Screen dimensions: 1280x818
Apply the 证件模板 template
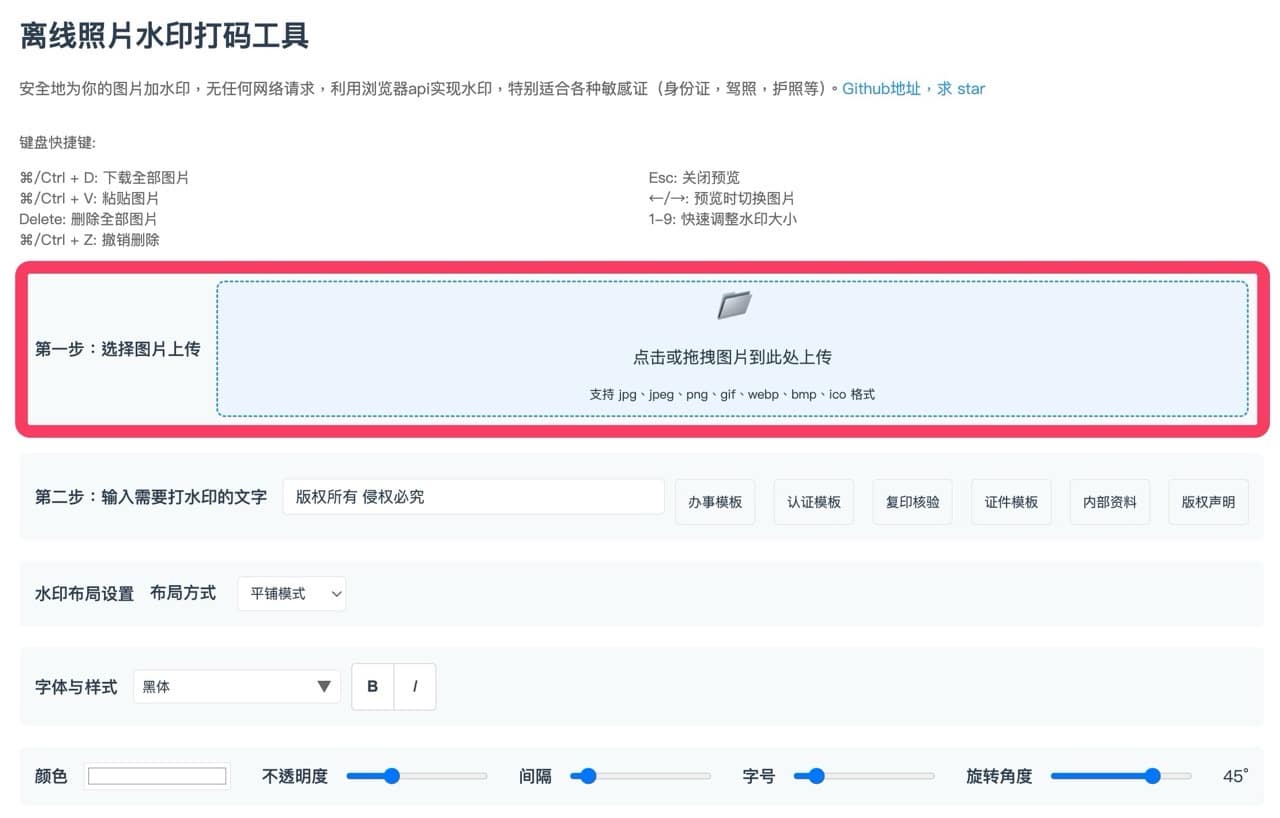coord(1011,502)
